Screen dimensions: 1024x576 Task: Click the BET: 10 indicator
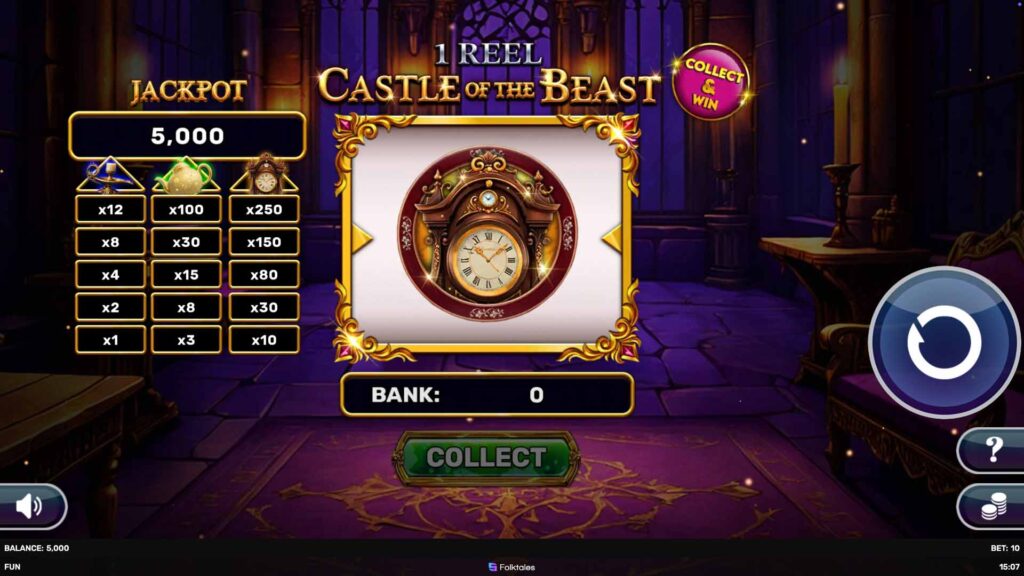(1004, 548)
